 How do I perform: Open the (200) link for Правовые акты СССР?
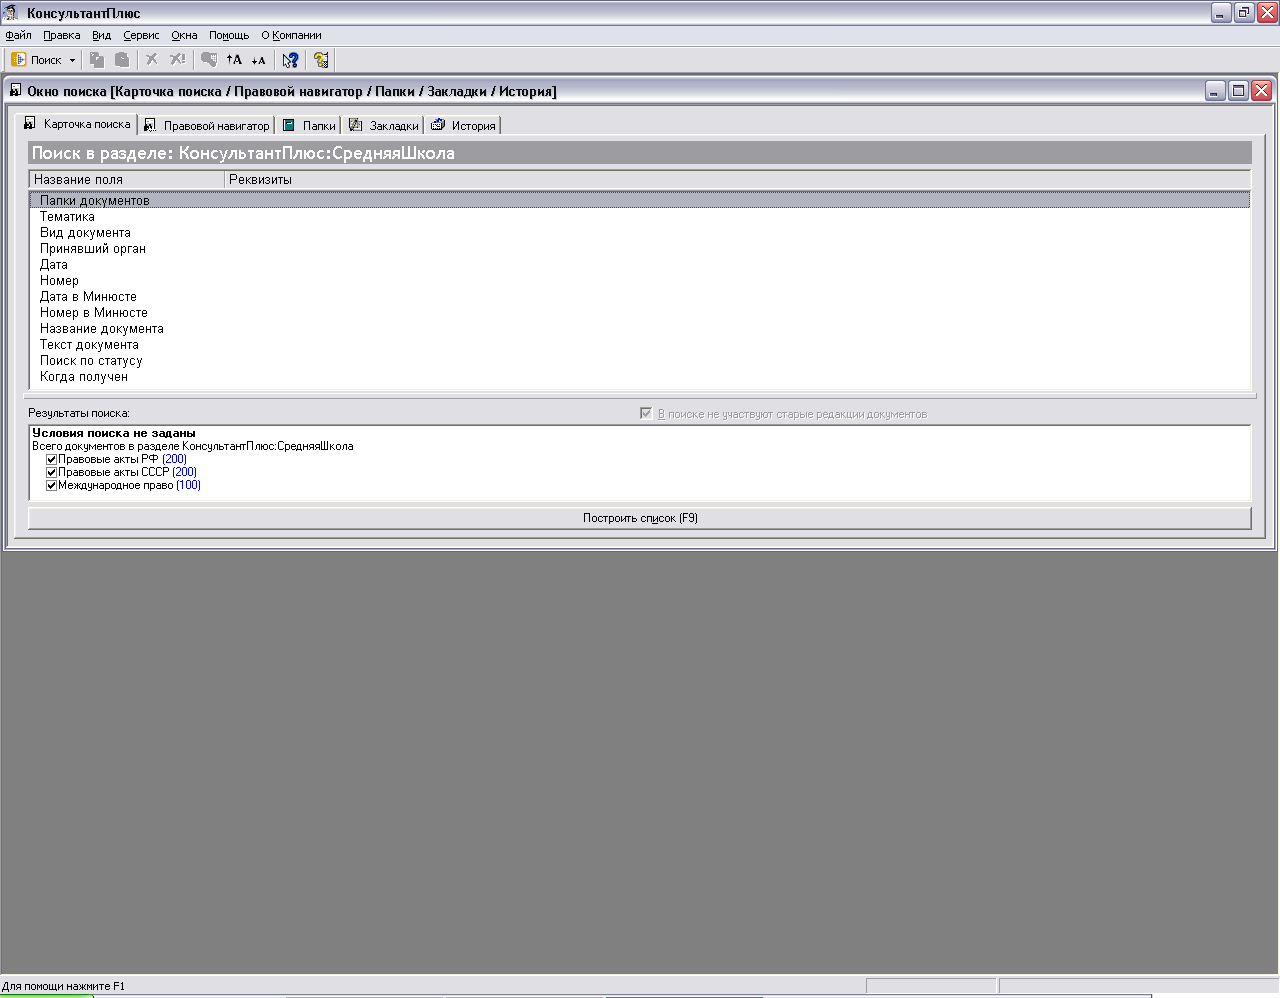tap(184, 472)
